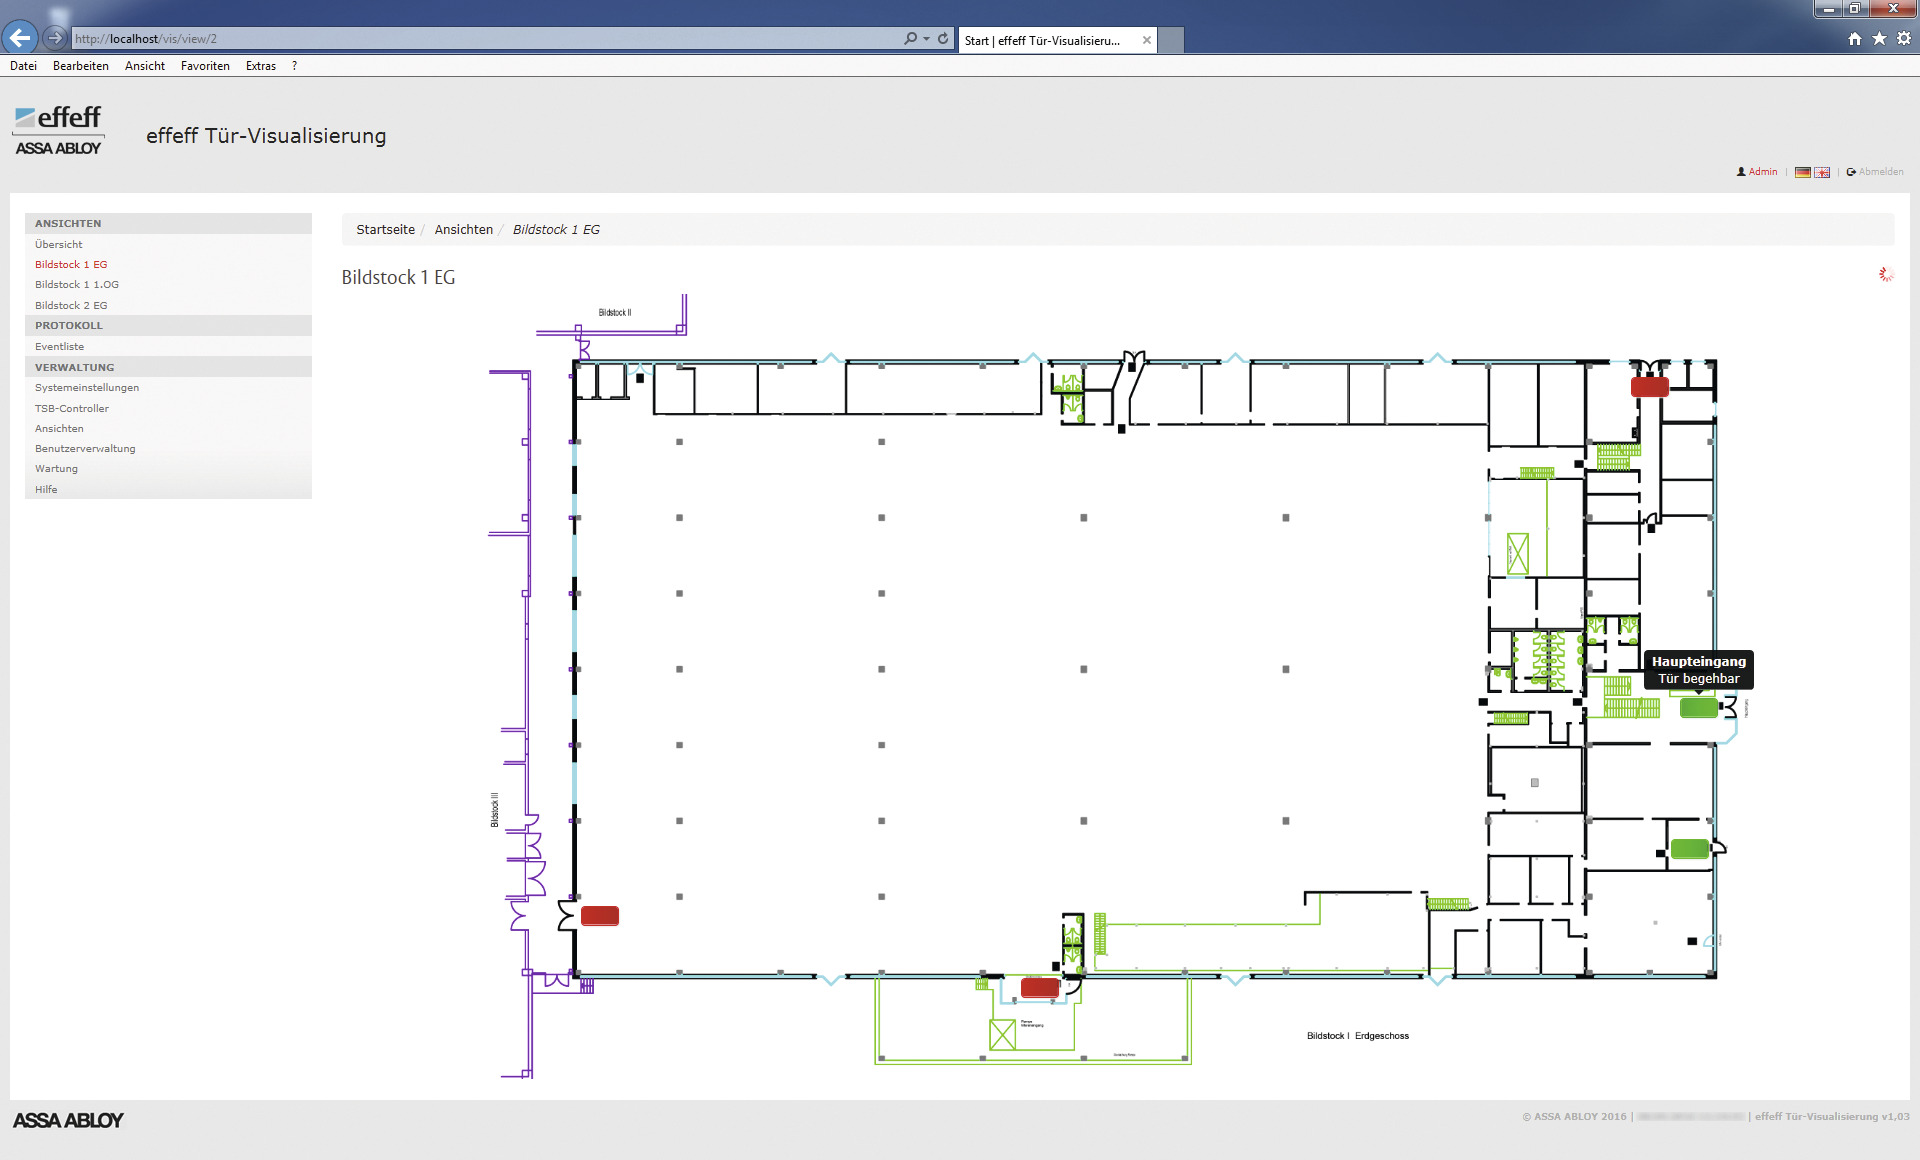
Task: Switch language using the British flag icon
Action: pos(1822,172)
